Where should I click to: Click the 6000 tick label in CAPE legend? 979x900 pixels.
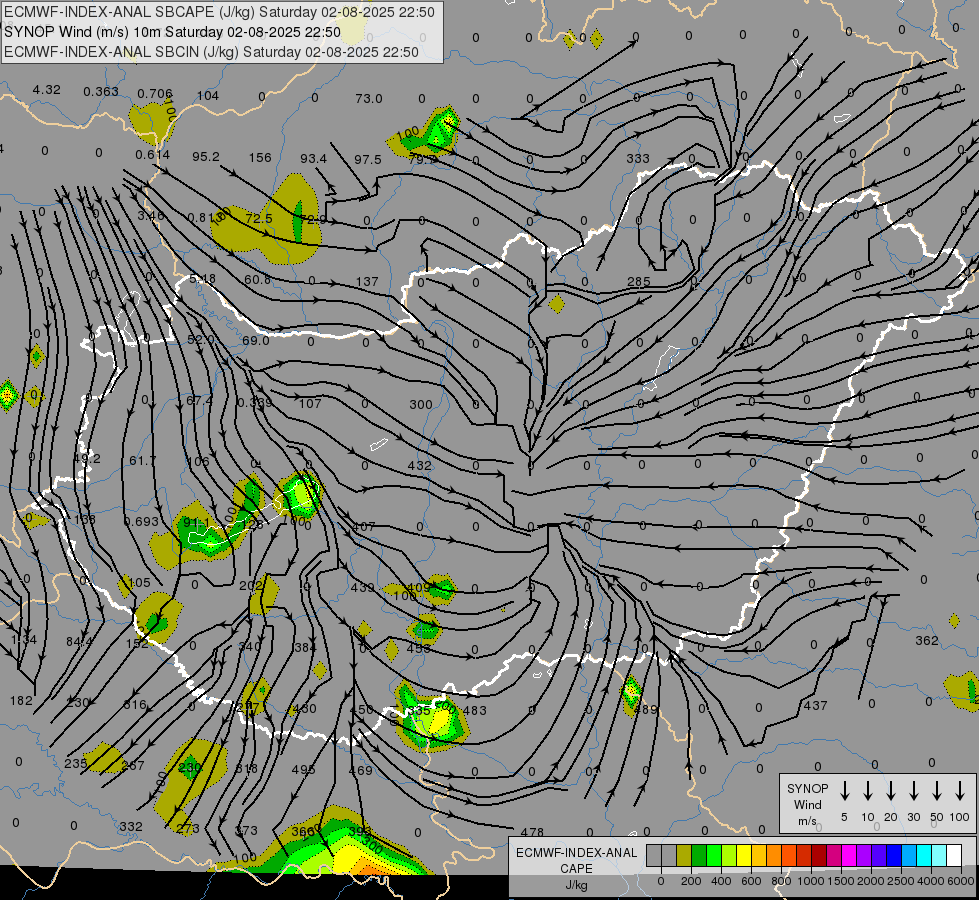[x=961, y=881]
